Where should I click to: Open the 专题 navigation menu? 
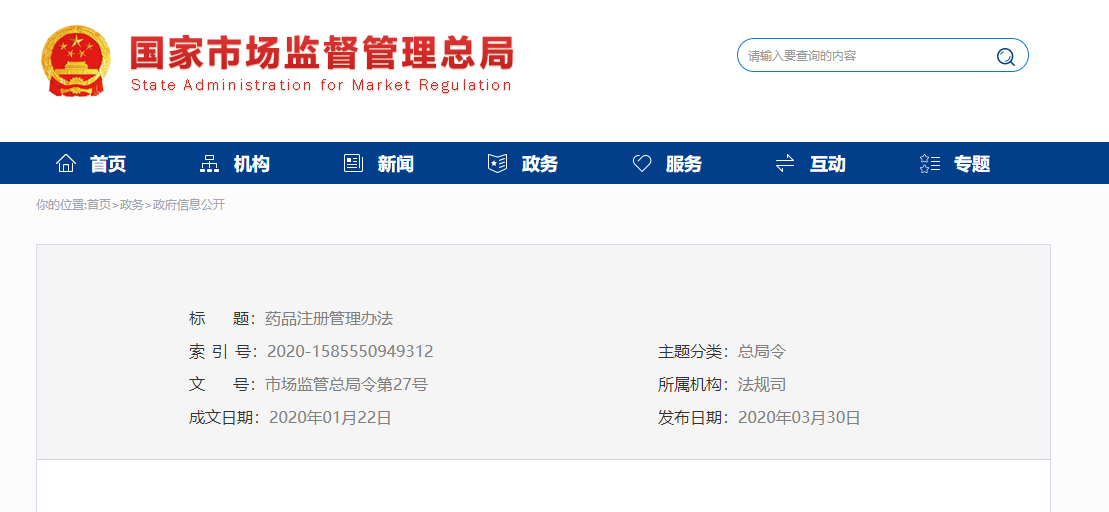[972, 164]
